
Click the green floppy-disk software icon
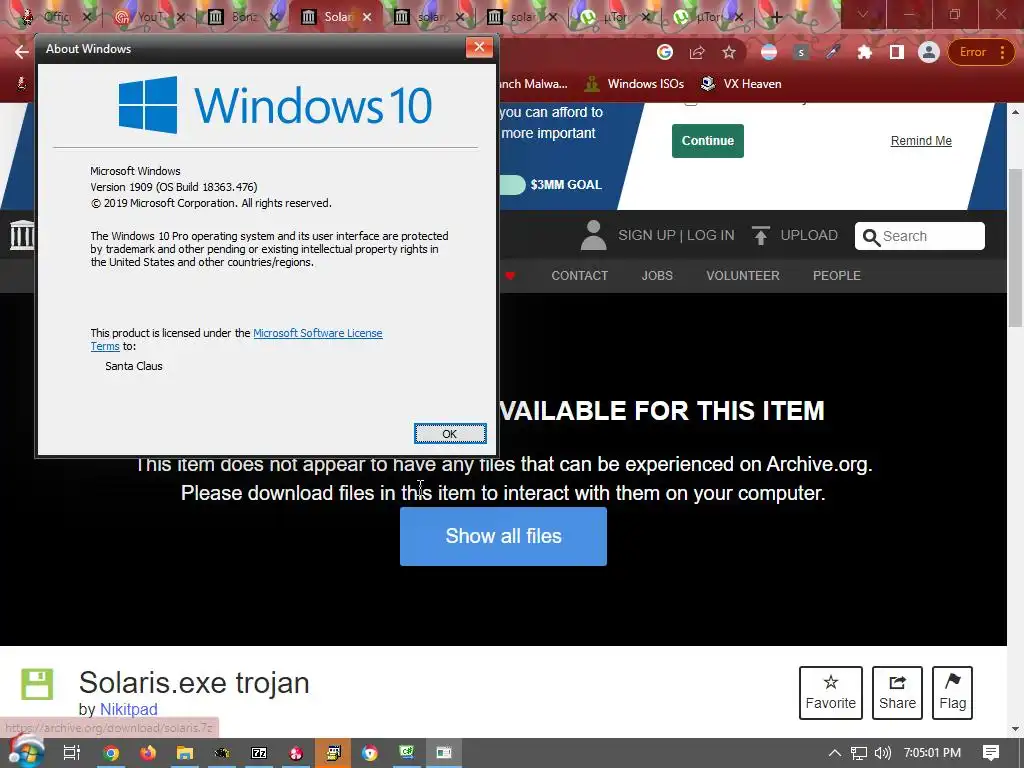tap(37, 684)
